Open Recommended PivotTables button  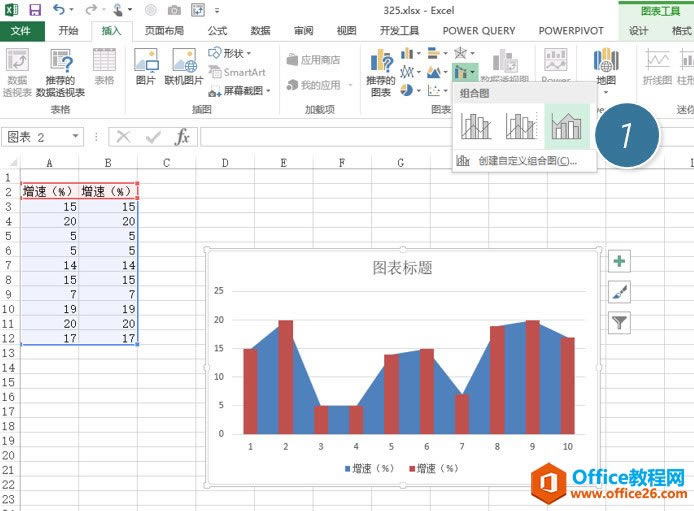click(x=61, y=72)
